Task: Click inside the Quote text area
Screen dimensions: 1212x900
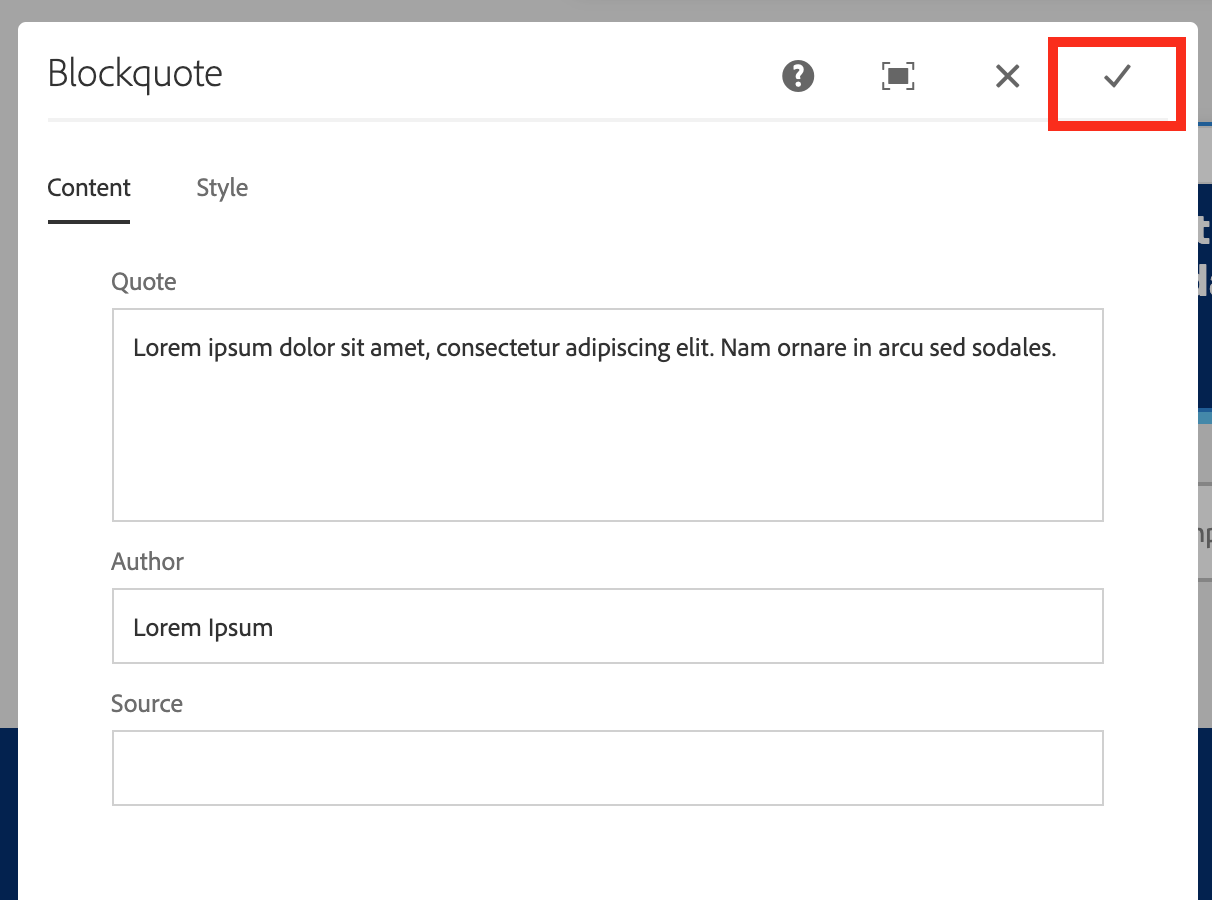Action: point(607,415)
